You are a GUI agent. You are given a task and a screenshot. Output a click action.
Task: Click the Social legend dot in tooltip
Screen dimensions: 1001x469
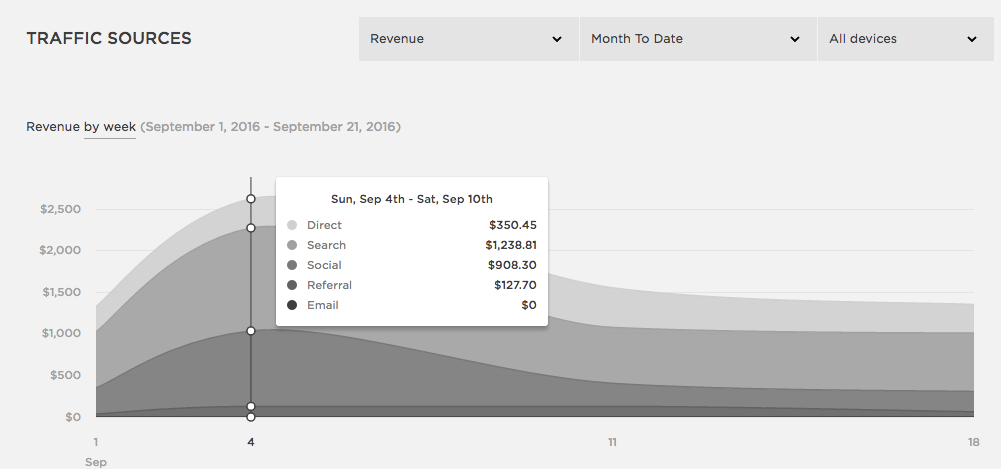point(292,265)
